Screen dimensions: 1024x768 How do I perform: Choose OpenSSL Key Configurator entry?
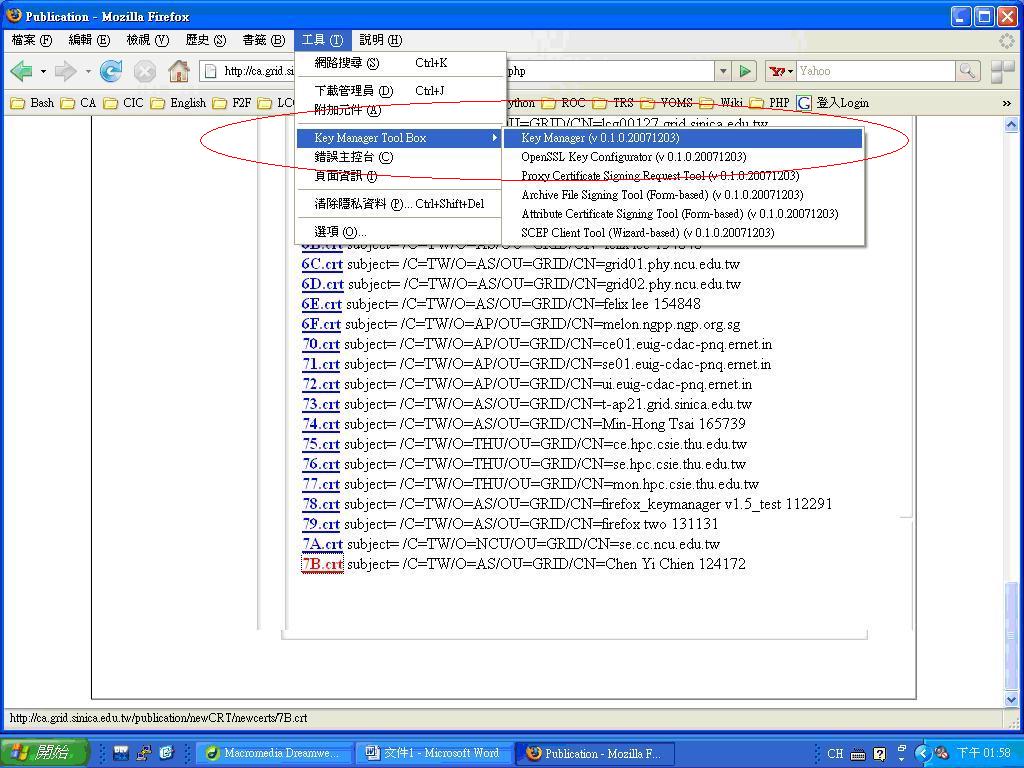click(x=683, y=157)
